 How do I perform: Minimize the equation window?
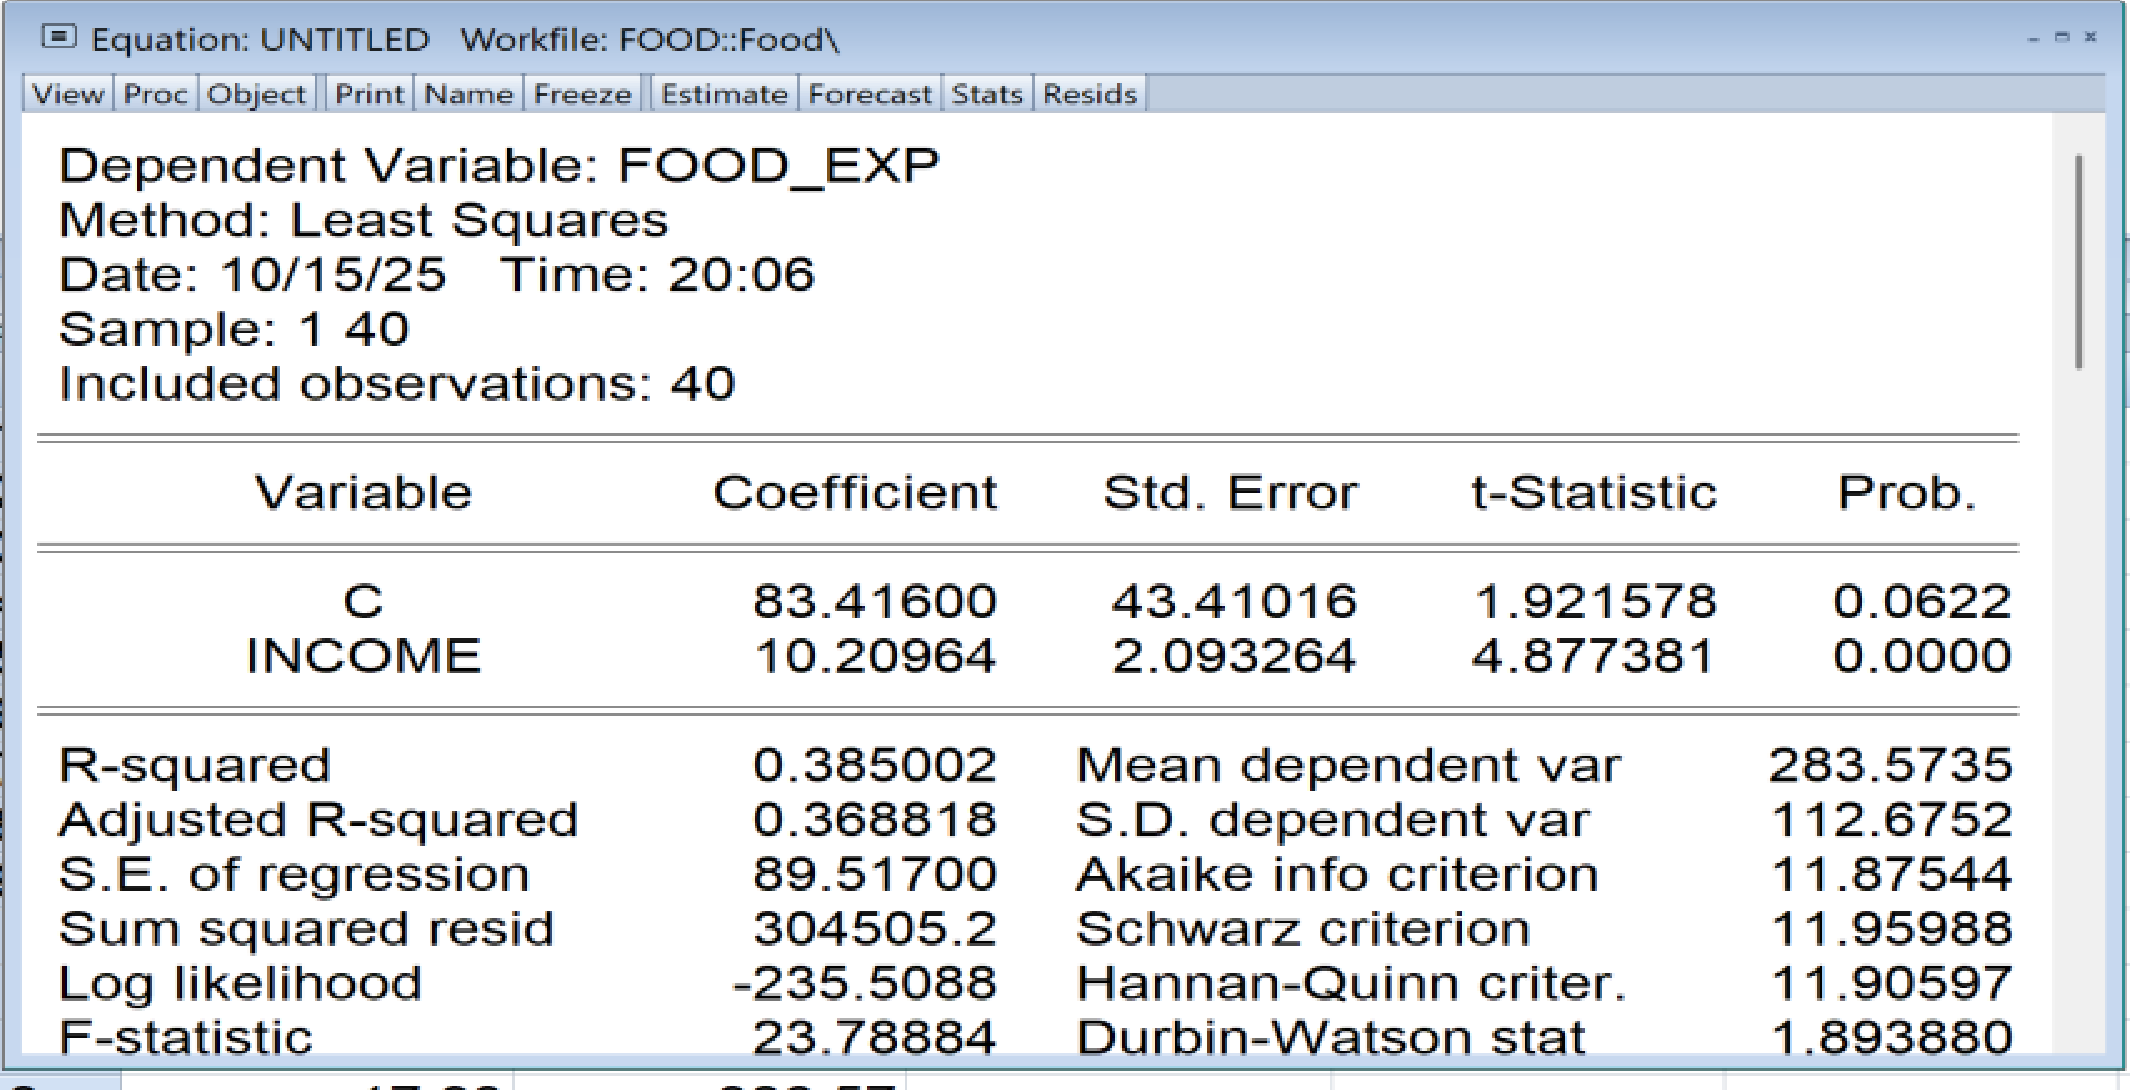[x=2034, y=38]
